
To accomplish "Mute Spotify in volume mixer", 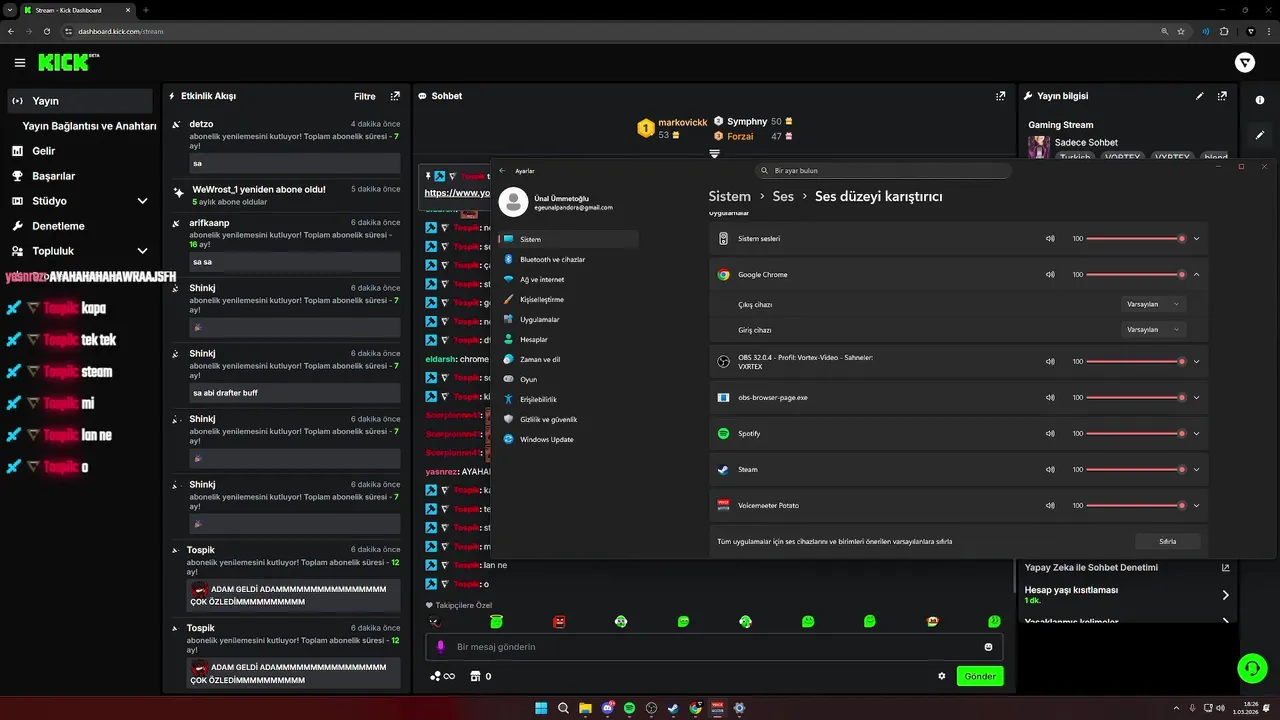I will (1050, 433).
